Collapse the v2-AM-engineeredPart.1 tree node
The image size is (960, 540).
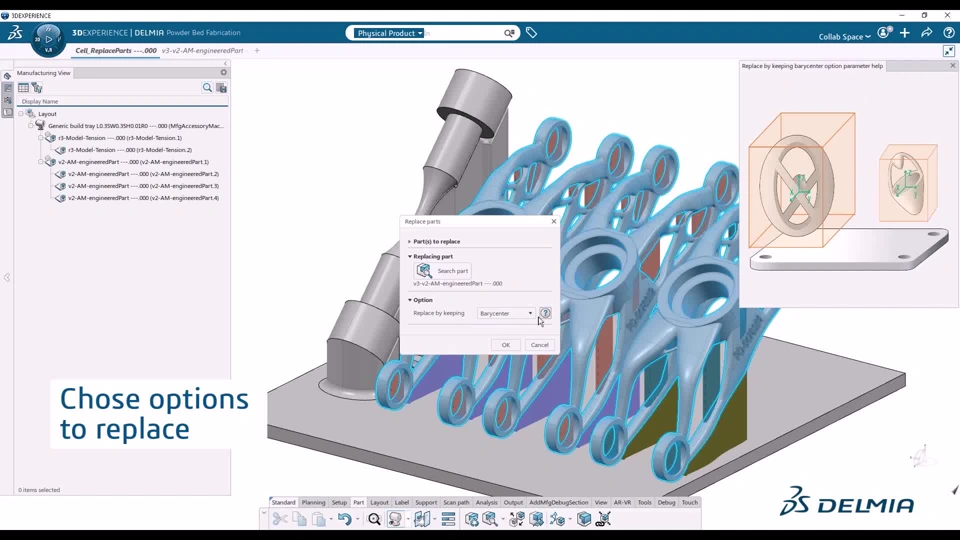click(x=40, y=162)
